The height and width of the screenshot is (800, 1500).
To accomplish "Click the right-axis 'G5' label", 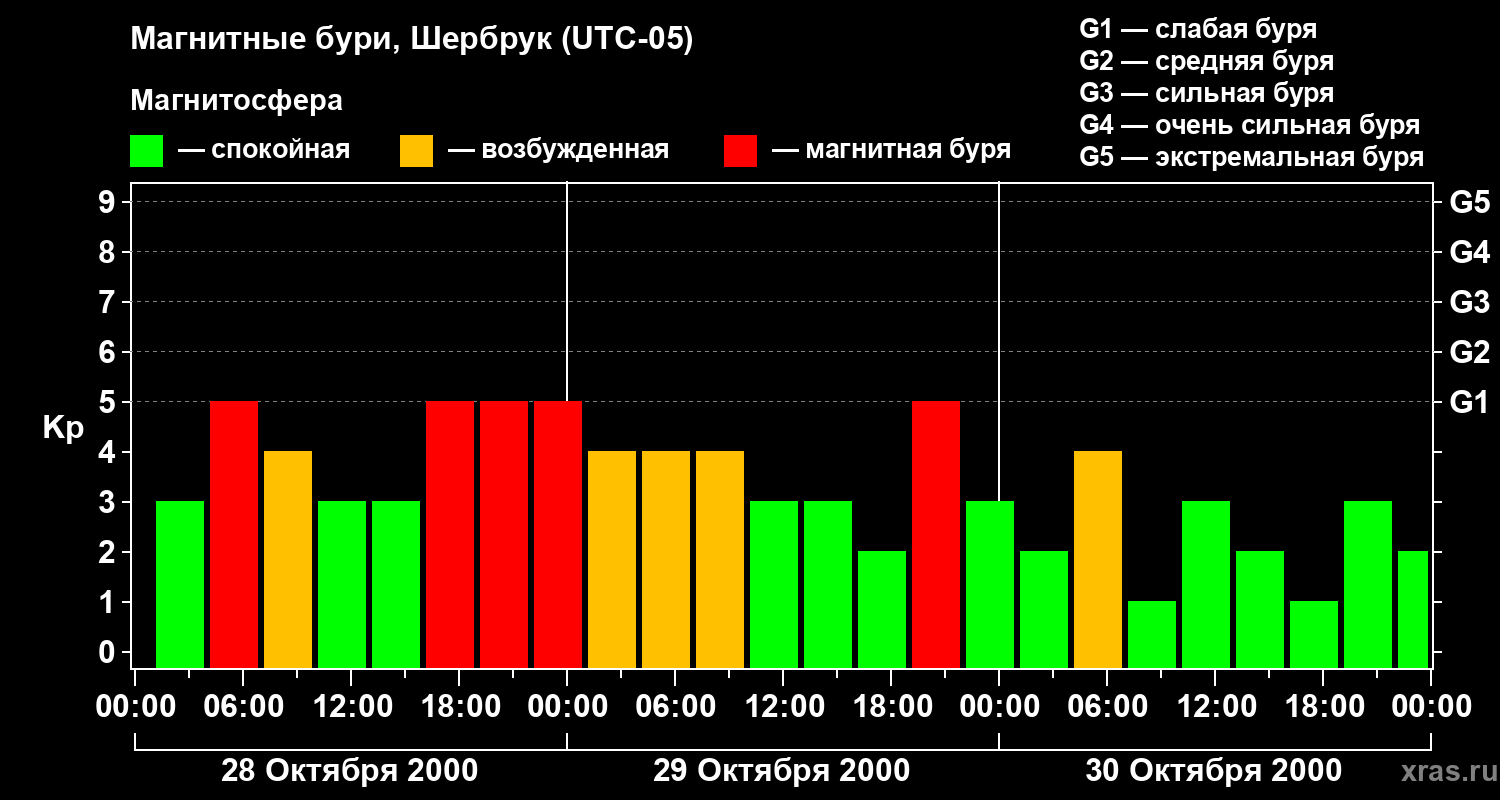I will coord(1469,202).
